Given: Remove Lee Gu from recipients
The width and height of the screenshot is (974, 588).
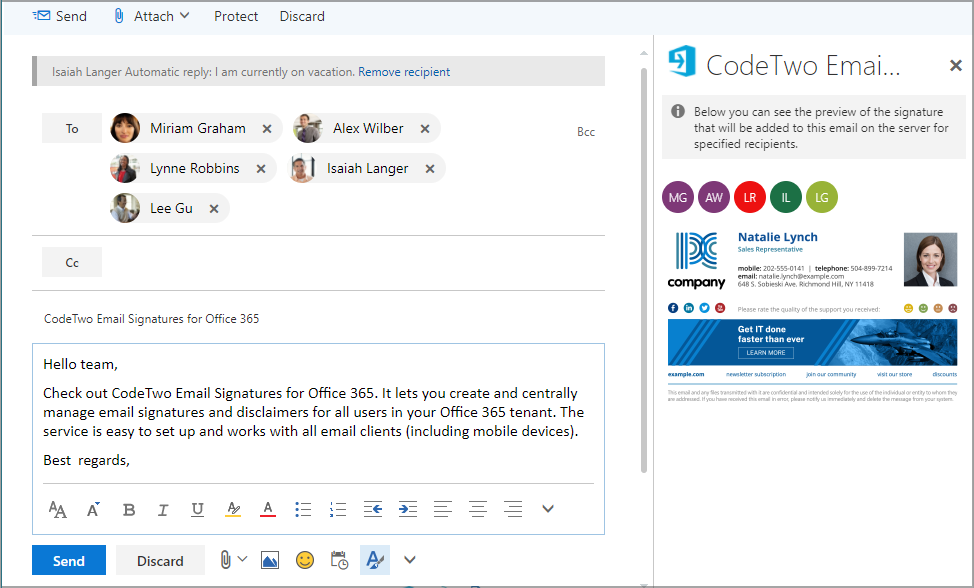Looking at the screenshot, I should (x=214, y=209).
